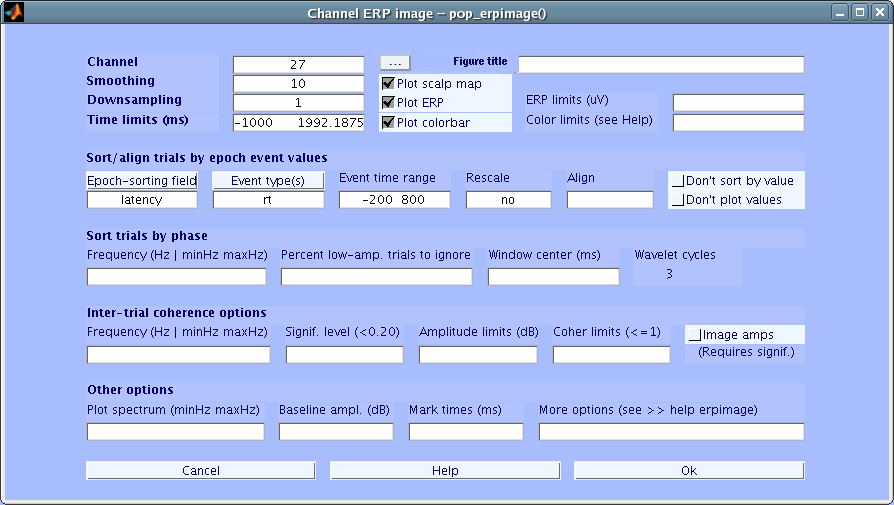This screenshot has width=894, height=505.
Task: Confirm the dialog with Ok
Action: 688,470
